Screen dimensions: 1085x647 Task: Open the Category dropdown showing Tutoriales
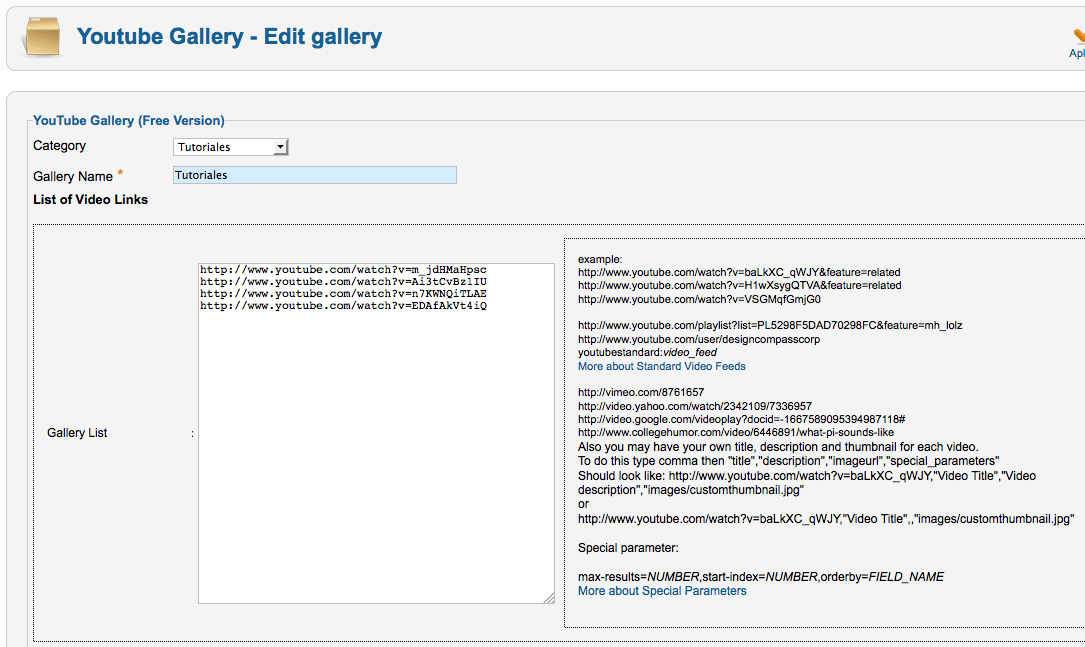tap(230, 147)
